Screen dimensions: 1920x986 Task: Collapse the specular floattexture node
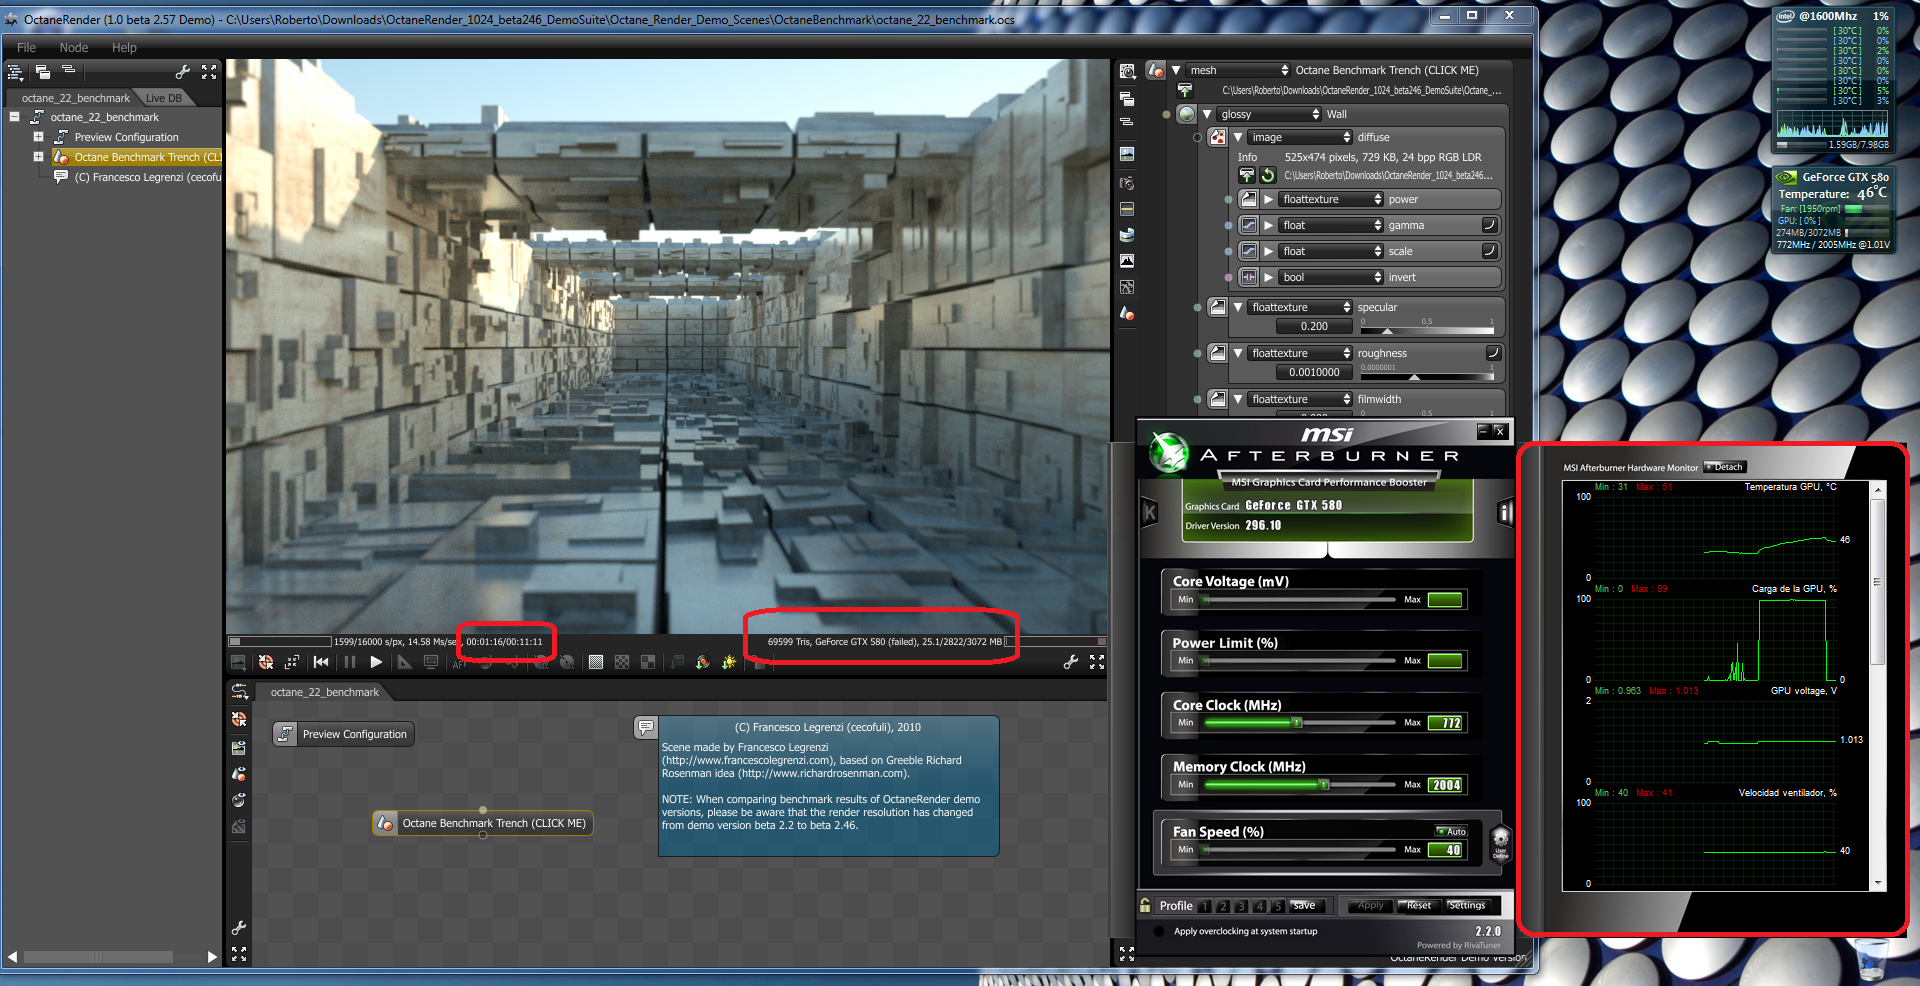tap(1238, 307)
